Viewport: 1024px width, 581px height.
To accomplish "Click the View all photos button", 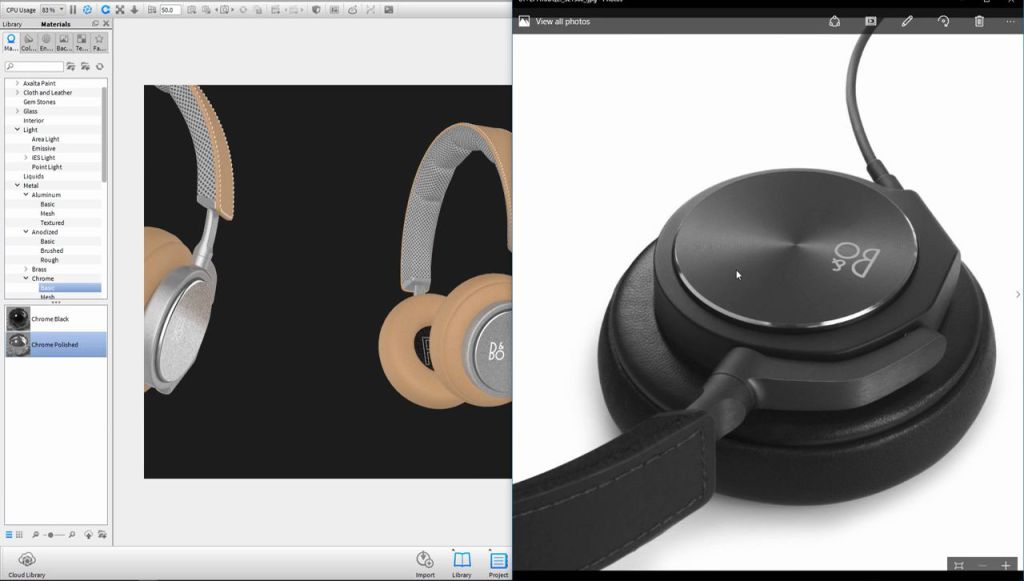I will pos(555,20).
